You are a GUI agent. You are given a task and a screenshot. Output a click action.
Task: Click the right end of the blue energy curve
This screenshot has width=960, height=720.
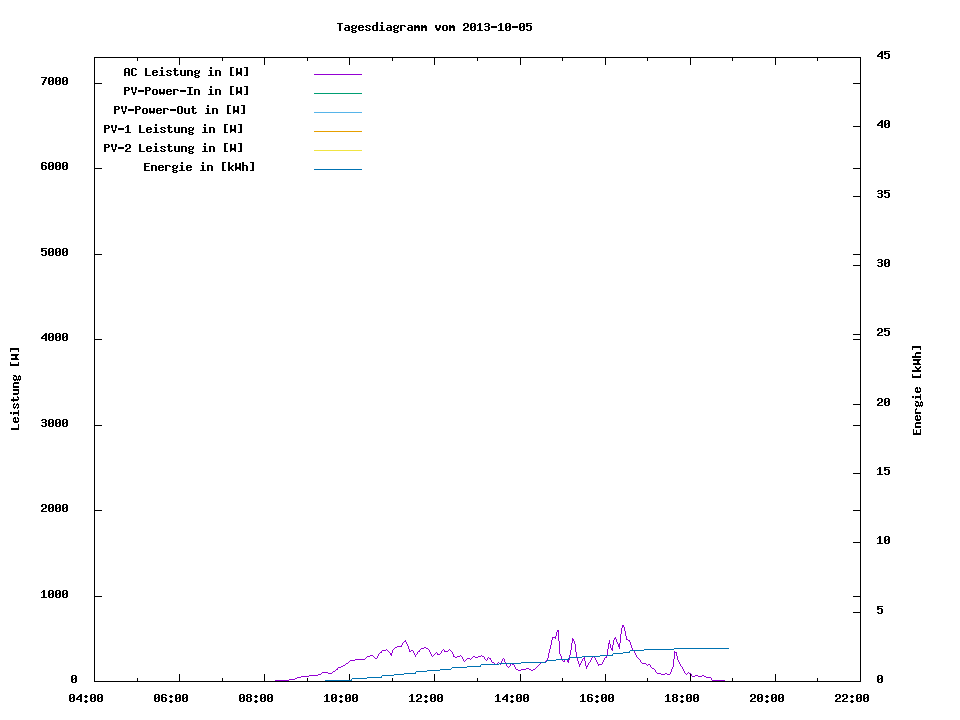(727, 648)
